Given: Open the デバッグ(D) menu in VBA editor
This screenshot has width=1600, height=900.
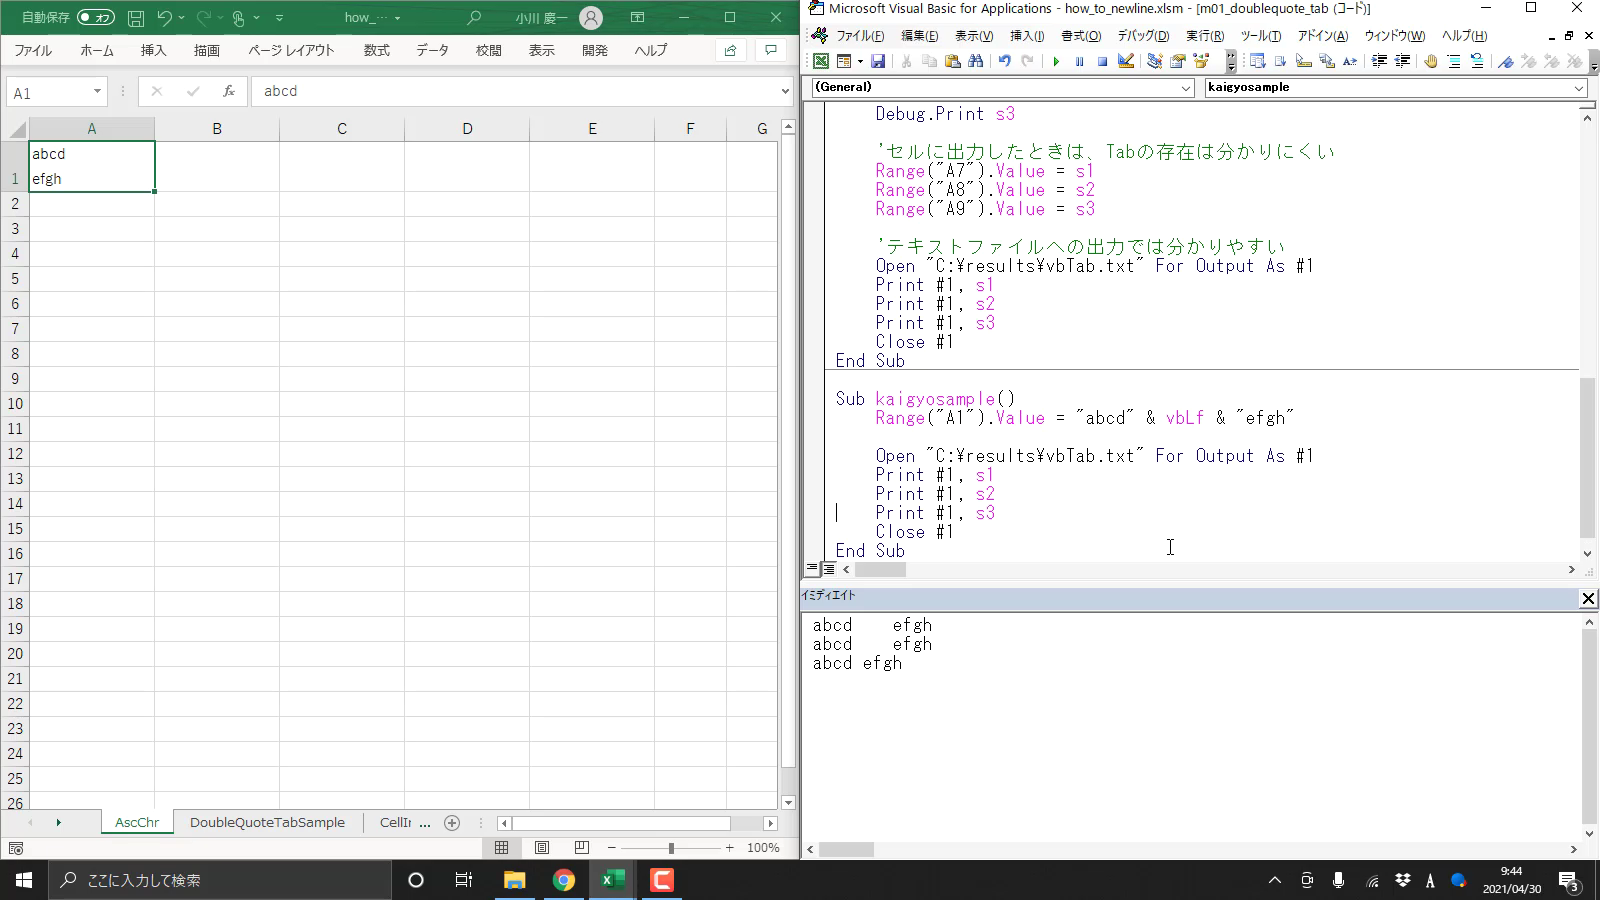Looking at the screenshot, I should coord(1142,36).
